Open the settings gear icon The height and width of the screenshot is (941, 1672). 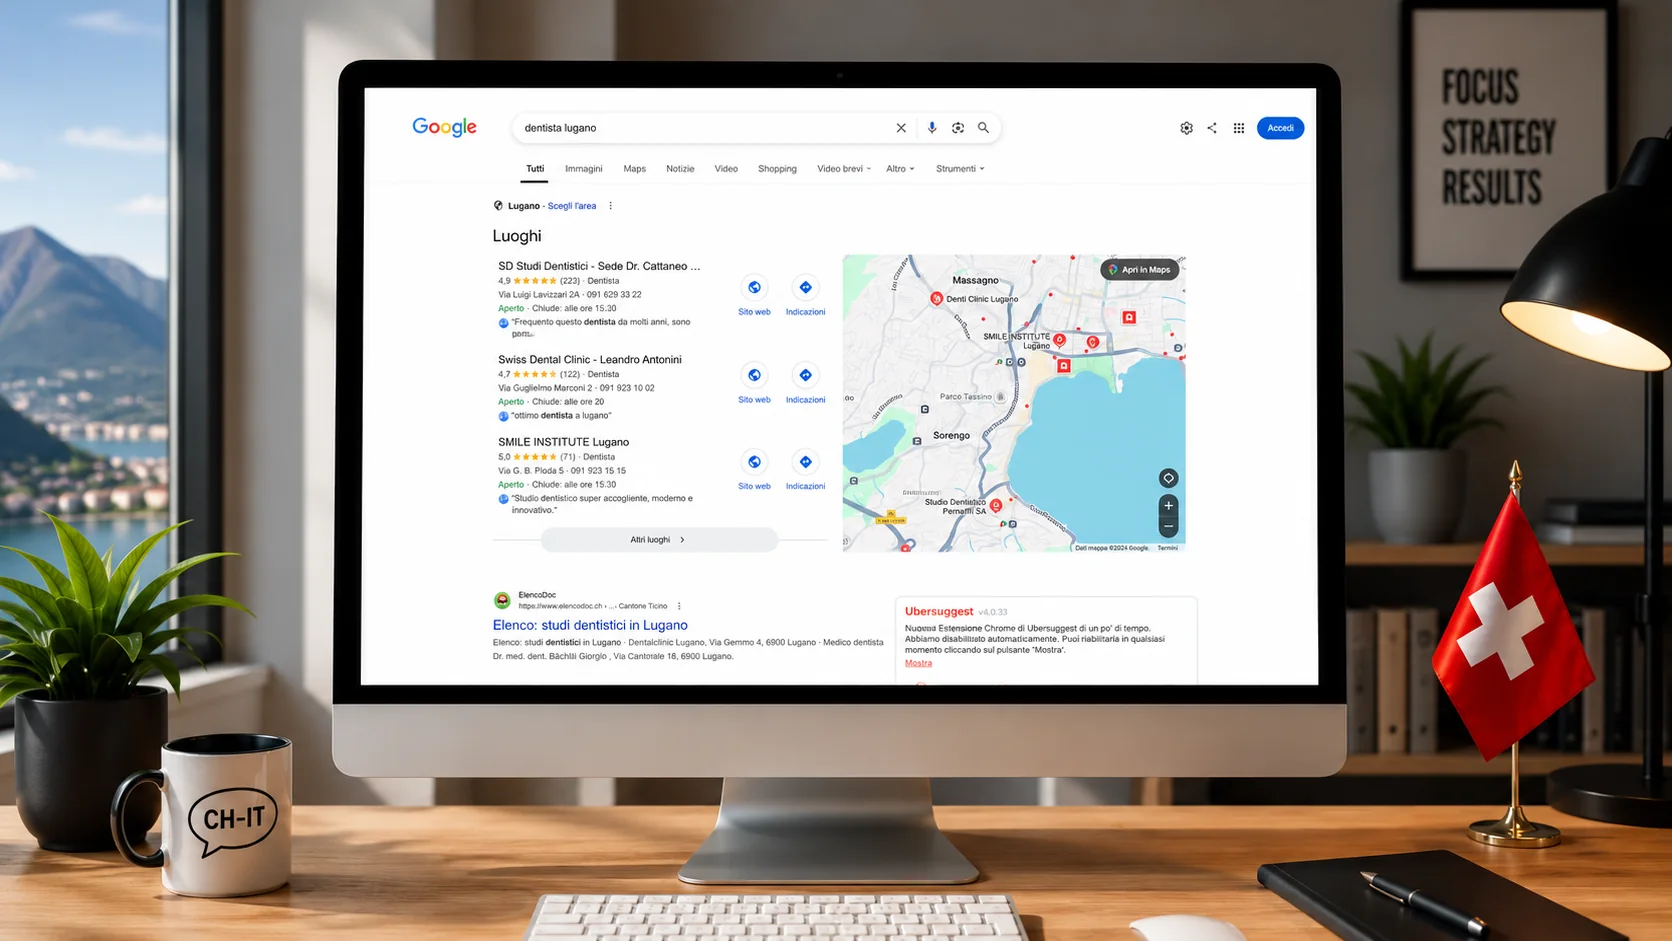[x=1186, y=128]
